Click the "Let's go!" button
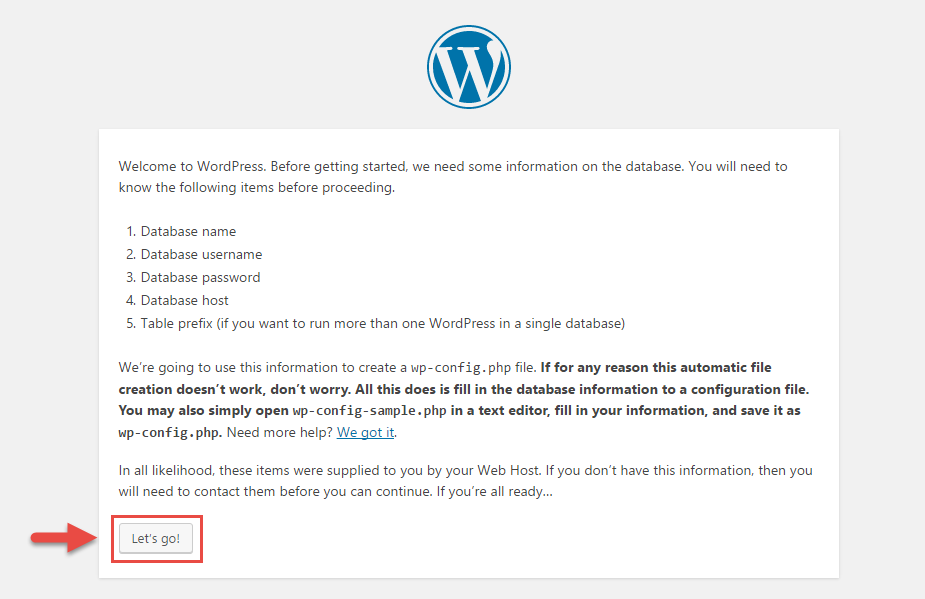The height and width of the screenshot is (599, 925). coord(156,538)
